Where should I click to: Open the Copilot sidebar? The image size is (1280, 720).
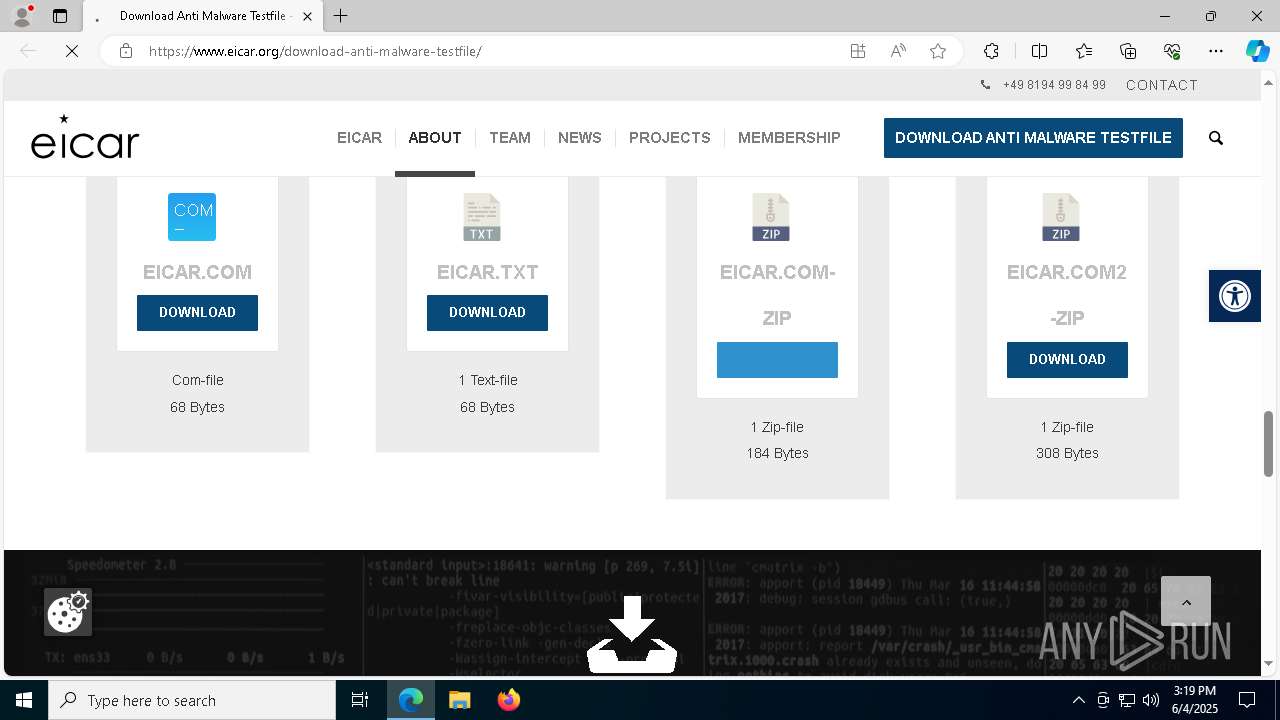[x=1257, y=51]
